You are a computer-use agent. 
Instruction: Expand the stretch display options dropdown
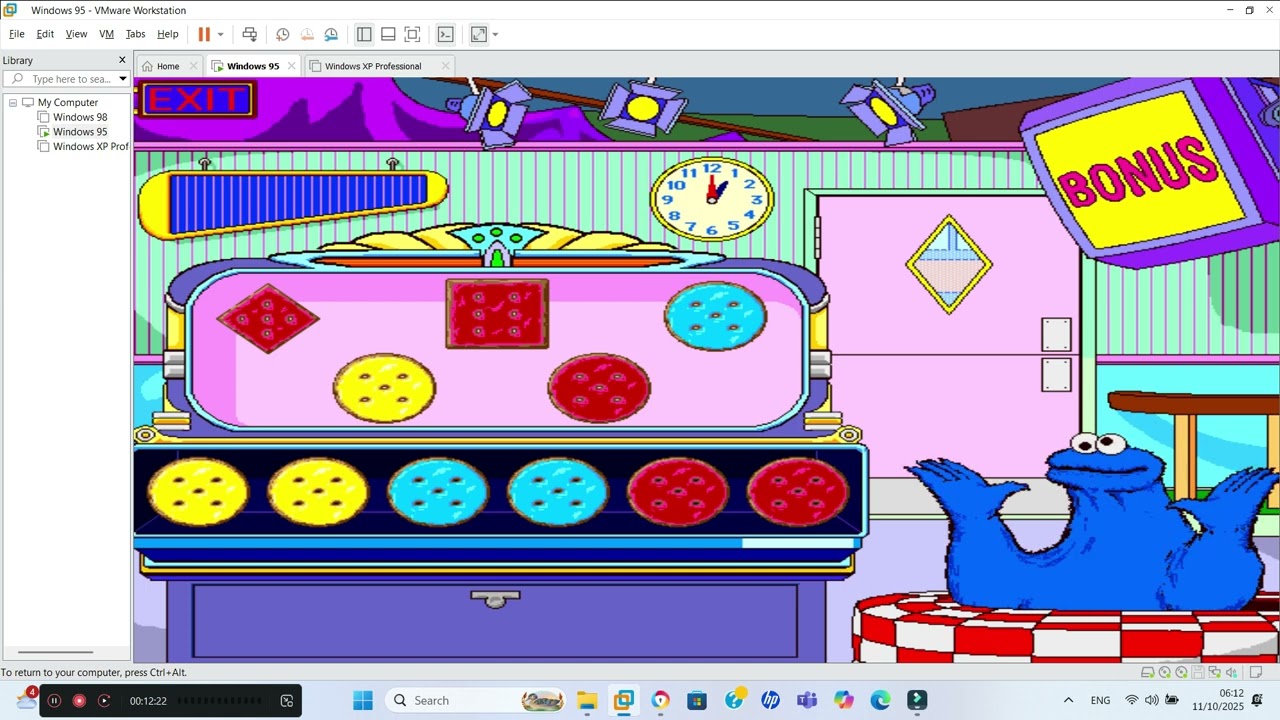click(495, 34)
